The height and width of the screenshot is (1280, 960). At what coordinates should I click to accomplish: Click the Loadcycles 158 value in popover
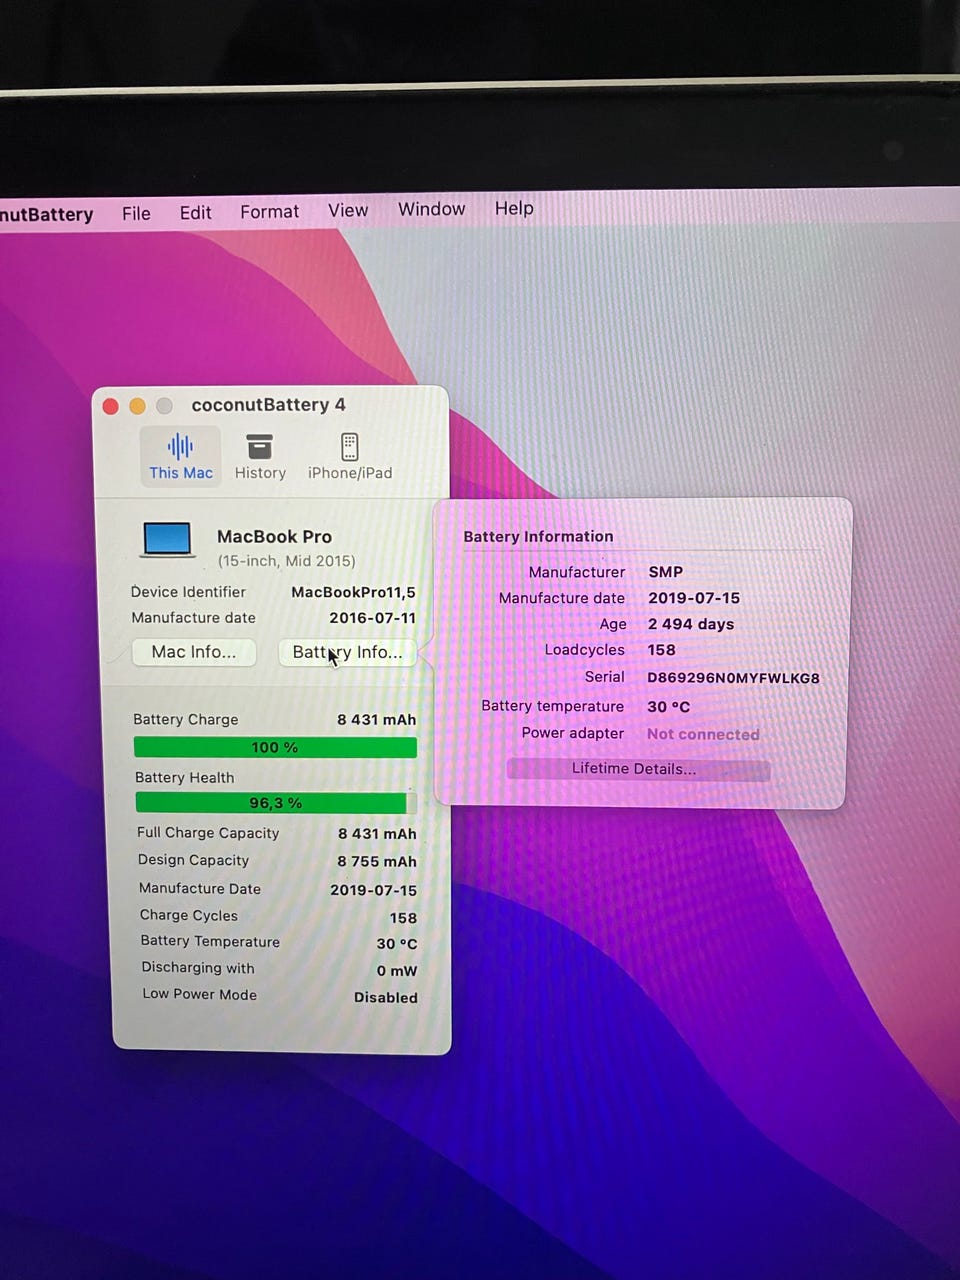pos(661,650)
